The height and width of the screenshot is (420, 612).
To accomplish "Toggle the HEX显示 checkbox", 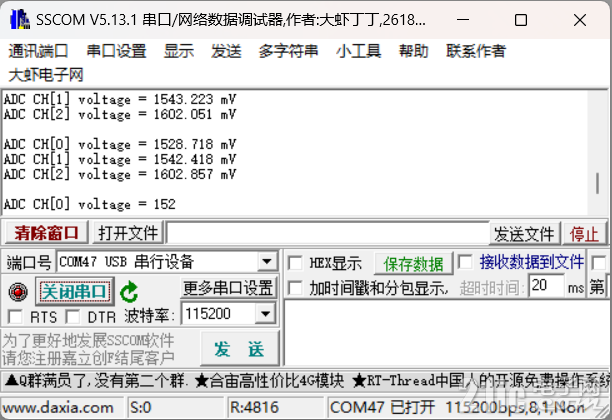I will 295,263.
